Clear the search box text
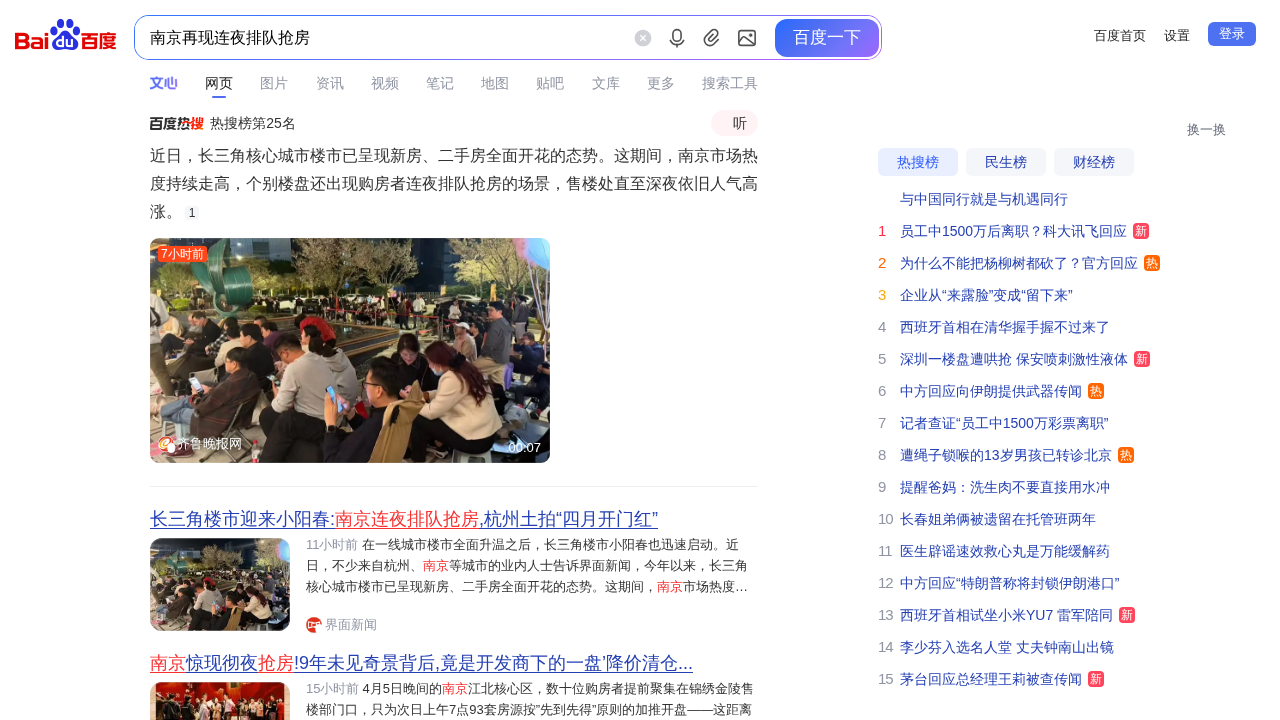Image resolution: width=1280 pixels, height=720 pixels. click(643, 38)
